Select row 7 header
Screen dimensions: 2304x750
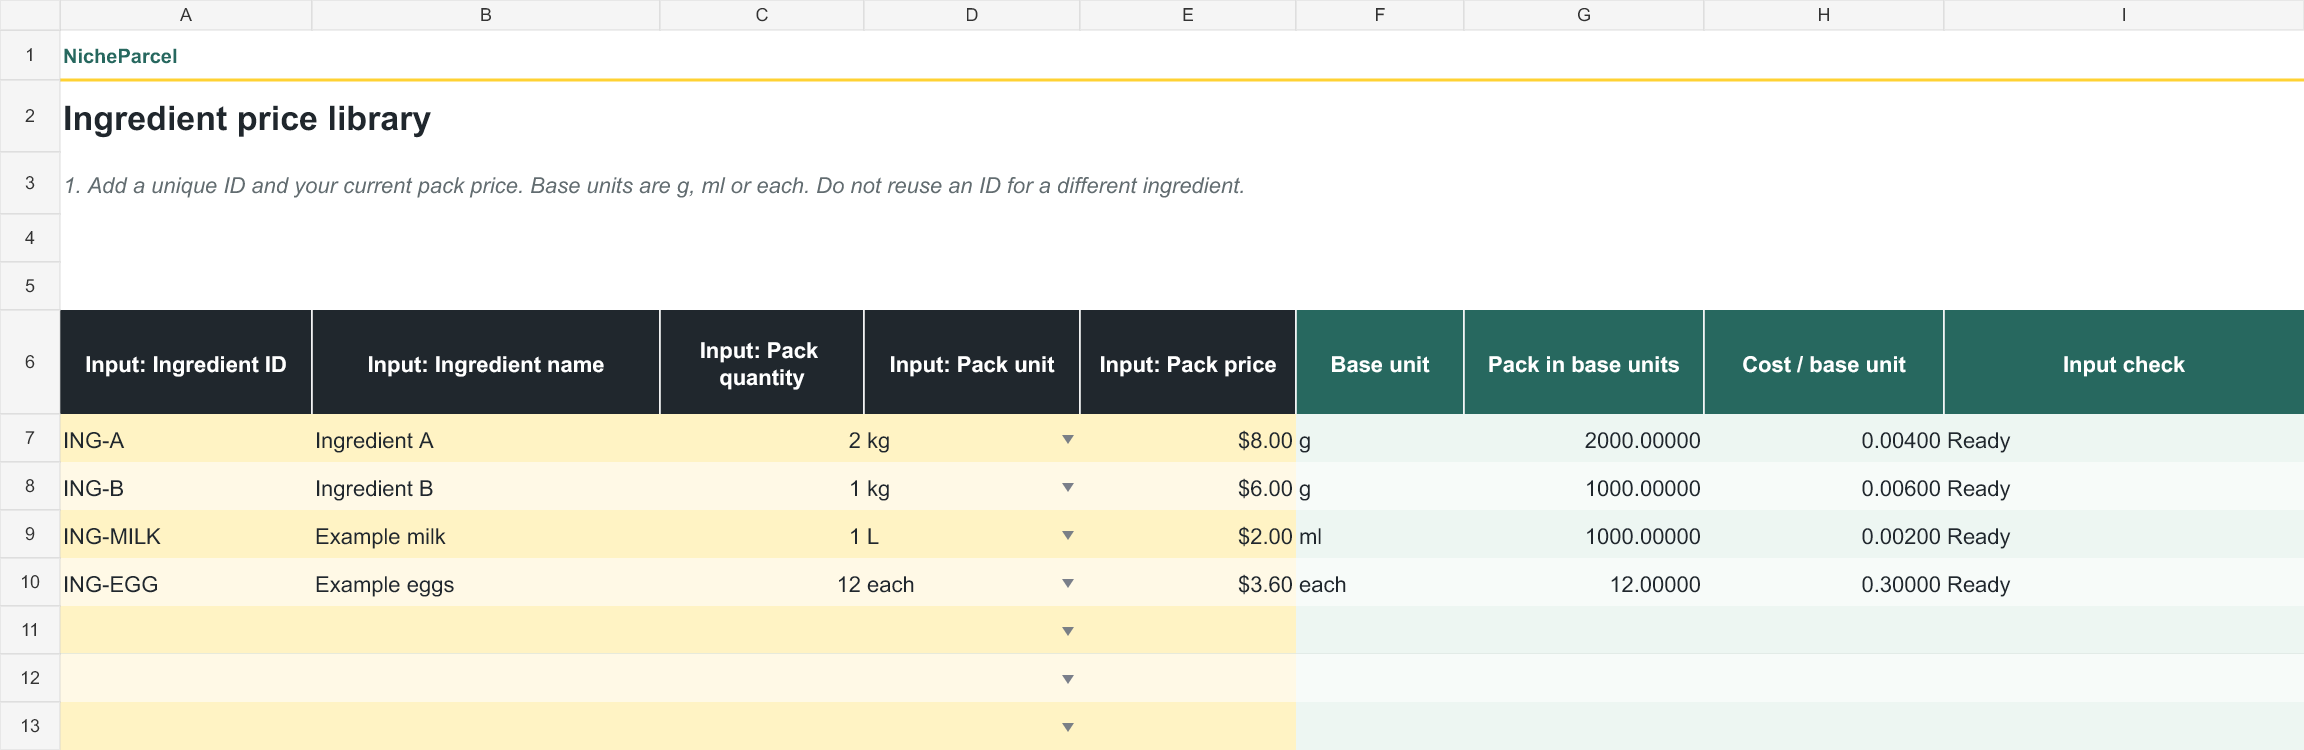pos(30,438)
